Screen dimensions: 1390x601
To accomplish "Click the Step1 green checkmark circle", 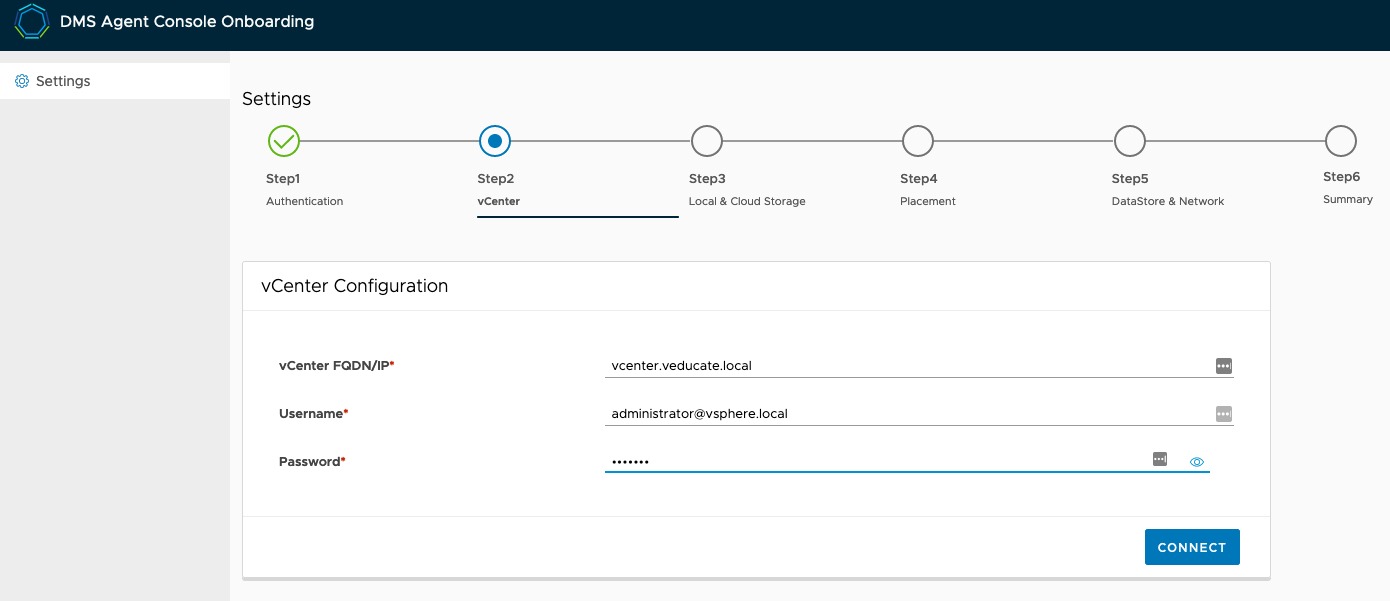I will point(284,141).
